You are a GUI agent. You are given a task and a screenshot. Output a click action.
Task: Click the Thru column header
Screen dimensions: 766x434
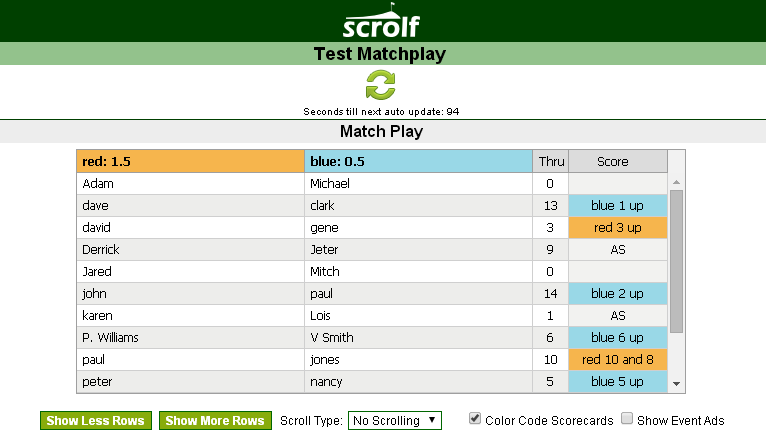coord(551,161)
